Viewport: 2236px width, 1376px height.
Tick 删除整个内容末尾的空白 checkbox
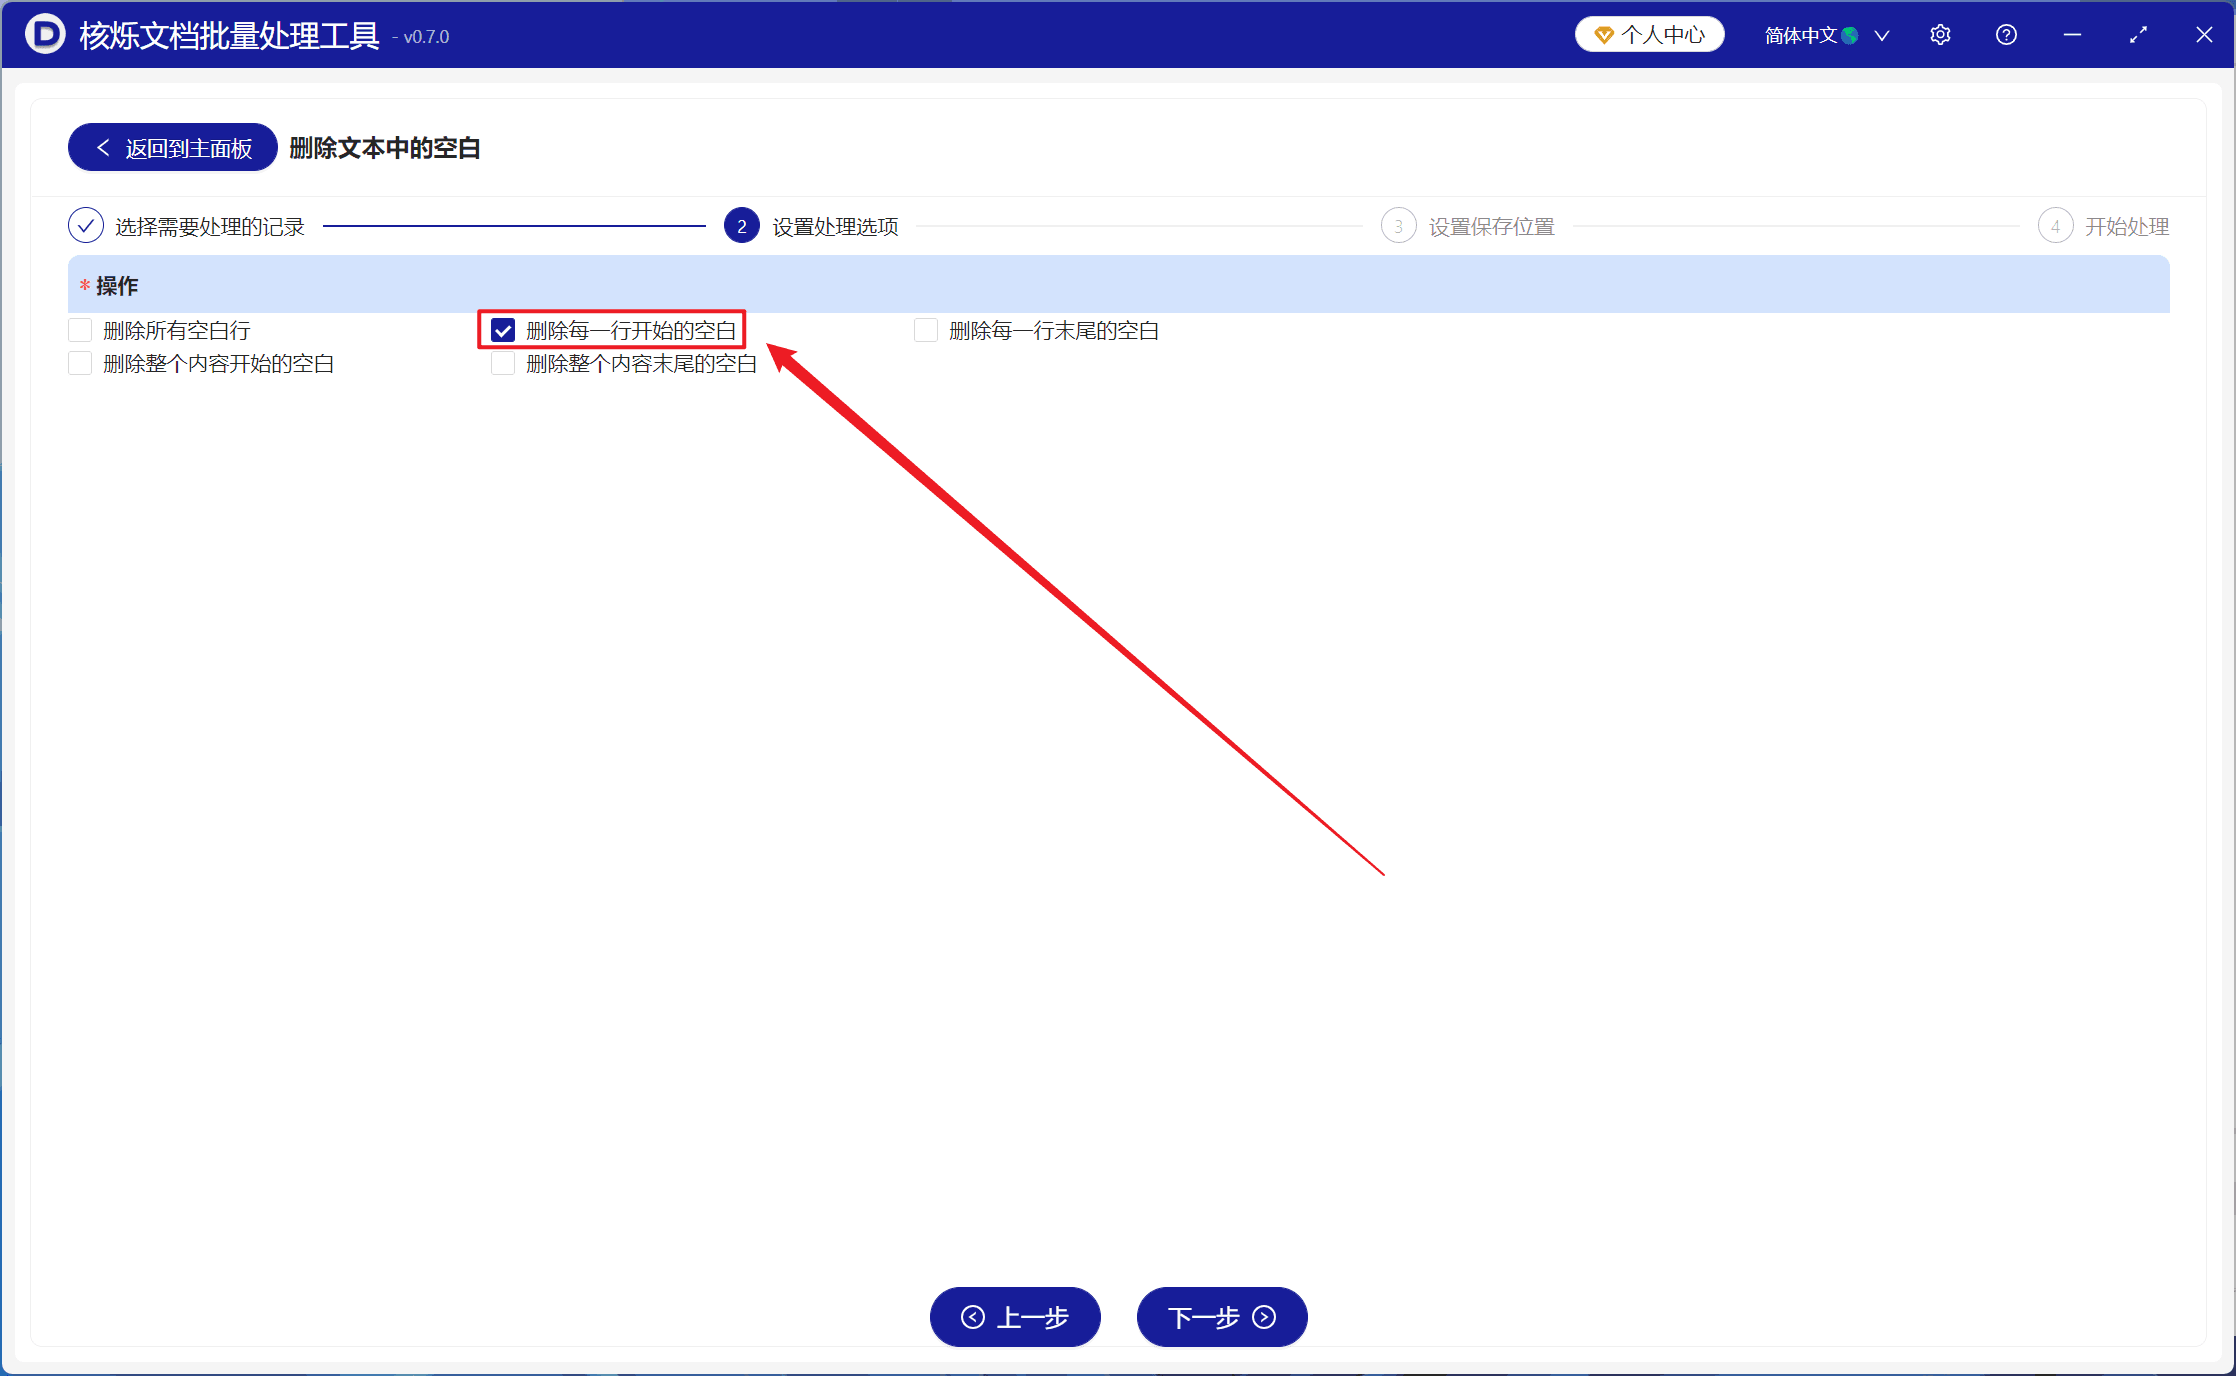[x=503, y=363]
